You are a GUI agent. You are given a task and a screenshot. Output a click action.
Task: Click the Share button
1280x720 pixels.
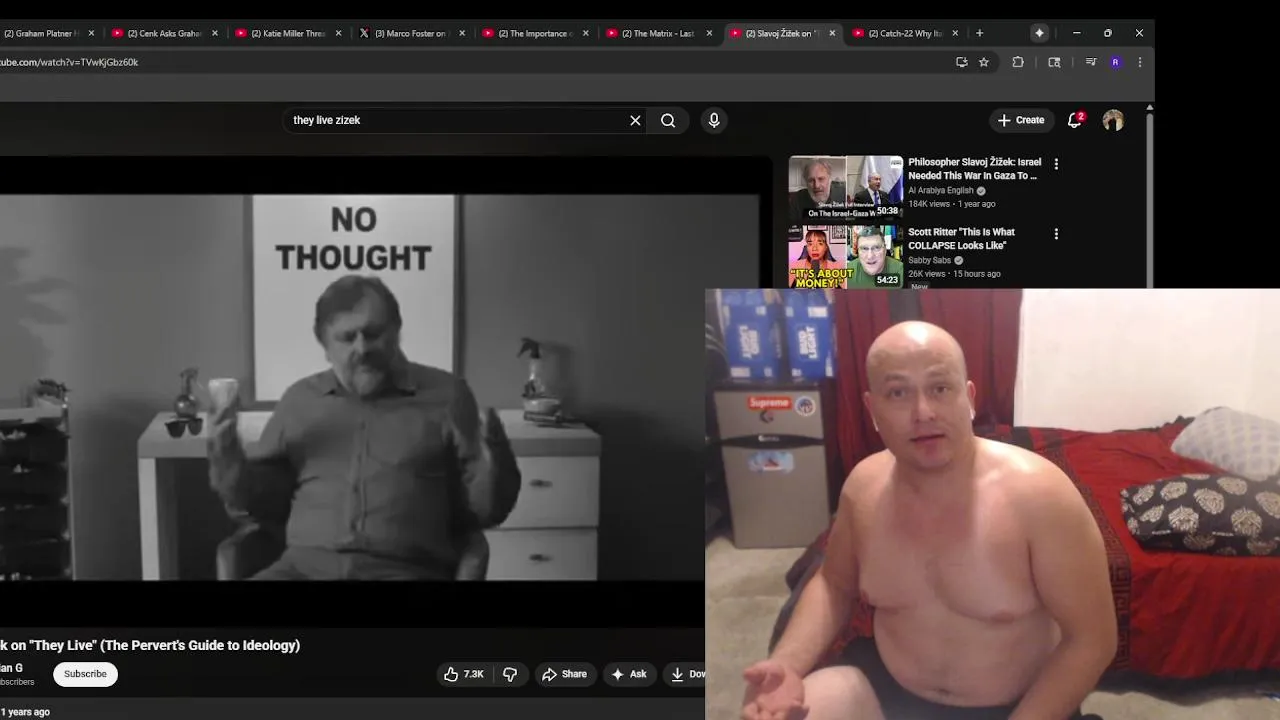point(565,674)
